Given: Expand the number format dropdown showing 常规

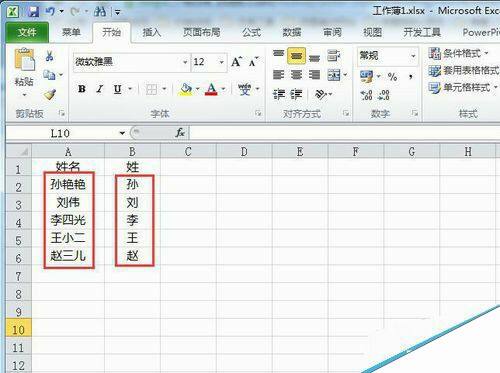Looking at the screenshot, I should [x=413, y=56].
